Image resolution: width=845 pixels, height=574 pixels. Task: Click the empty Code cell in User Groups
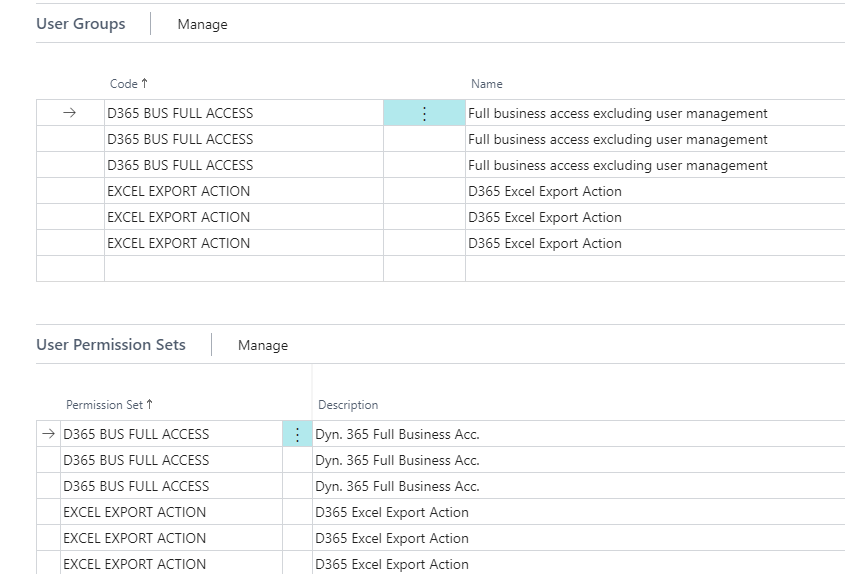243,269
